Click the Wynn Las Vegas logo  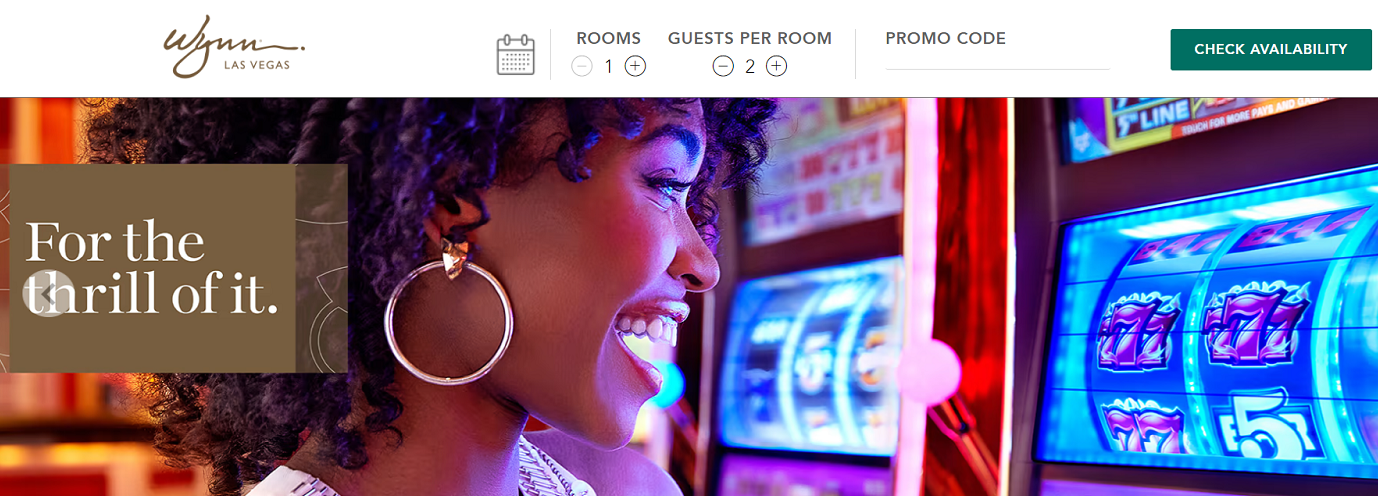coord(234,47)
